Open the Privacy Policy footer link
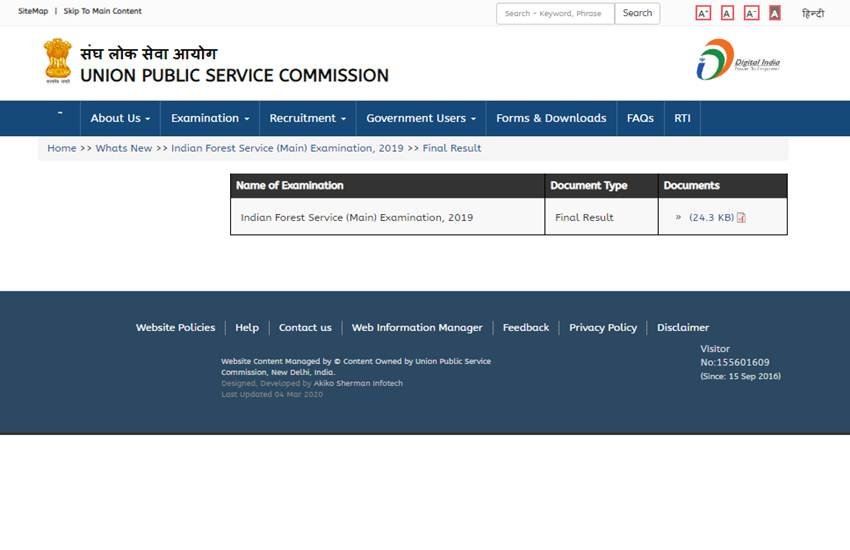This screenshot has width=850, height=550. pyautogui.click(x=603, y=327)
